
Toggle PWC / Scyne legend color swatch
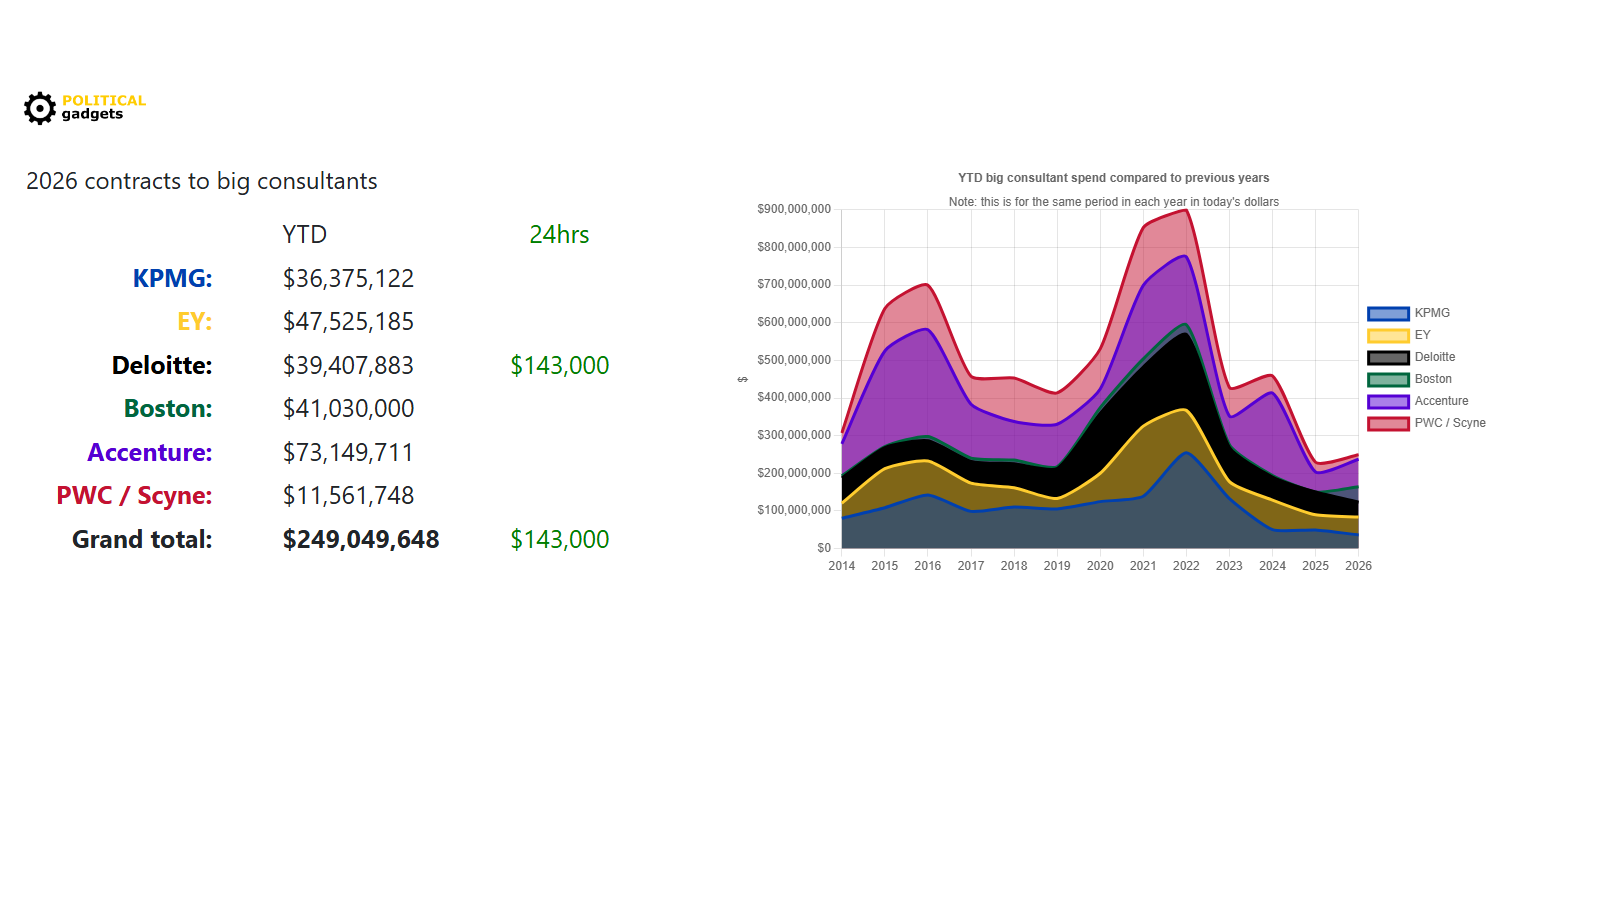point(1388,424)
